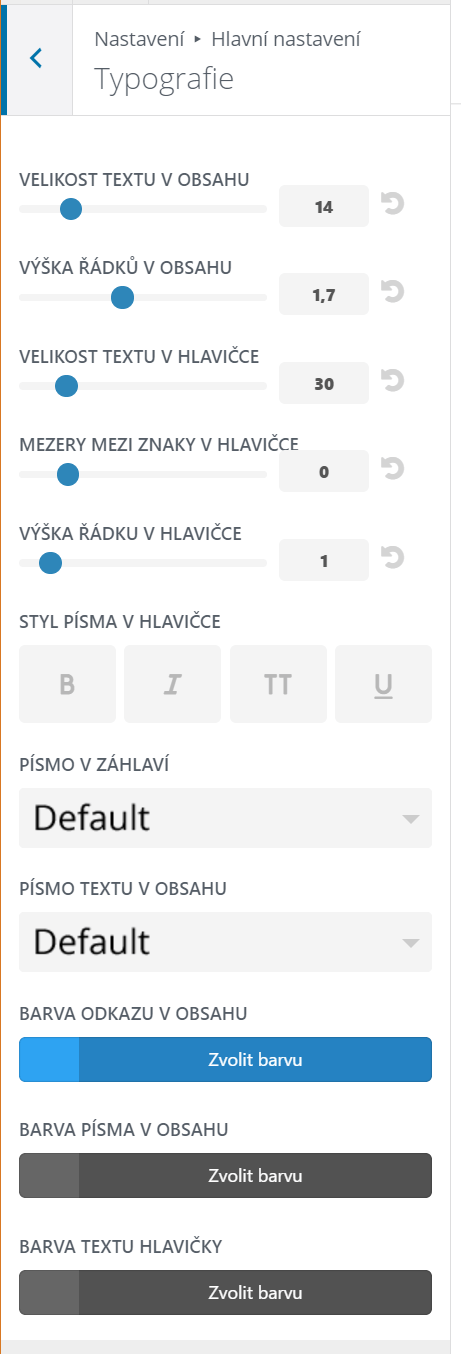Go back using the left chevron arrow
The image size is (461, 1354).
[37, 58]
